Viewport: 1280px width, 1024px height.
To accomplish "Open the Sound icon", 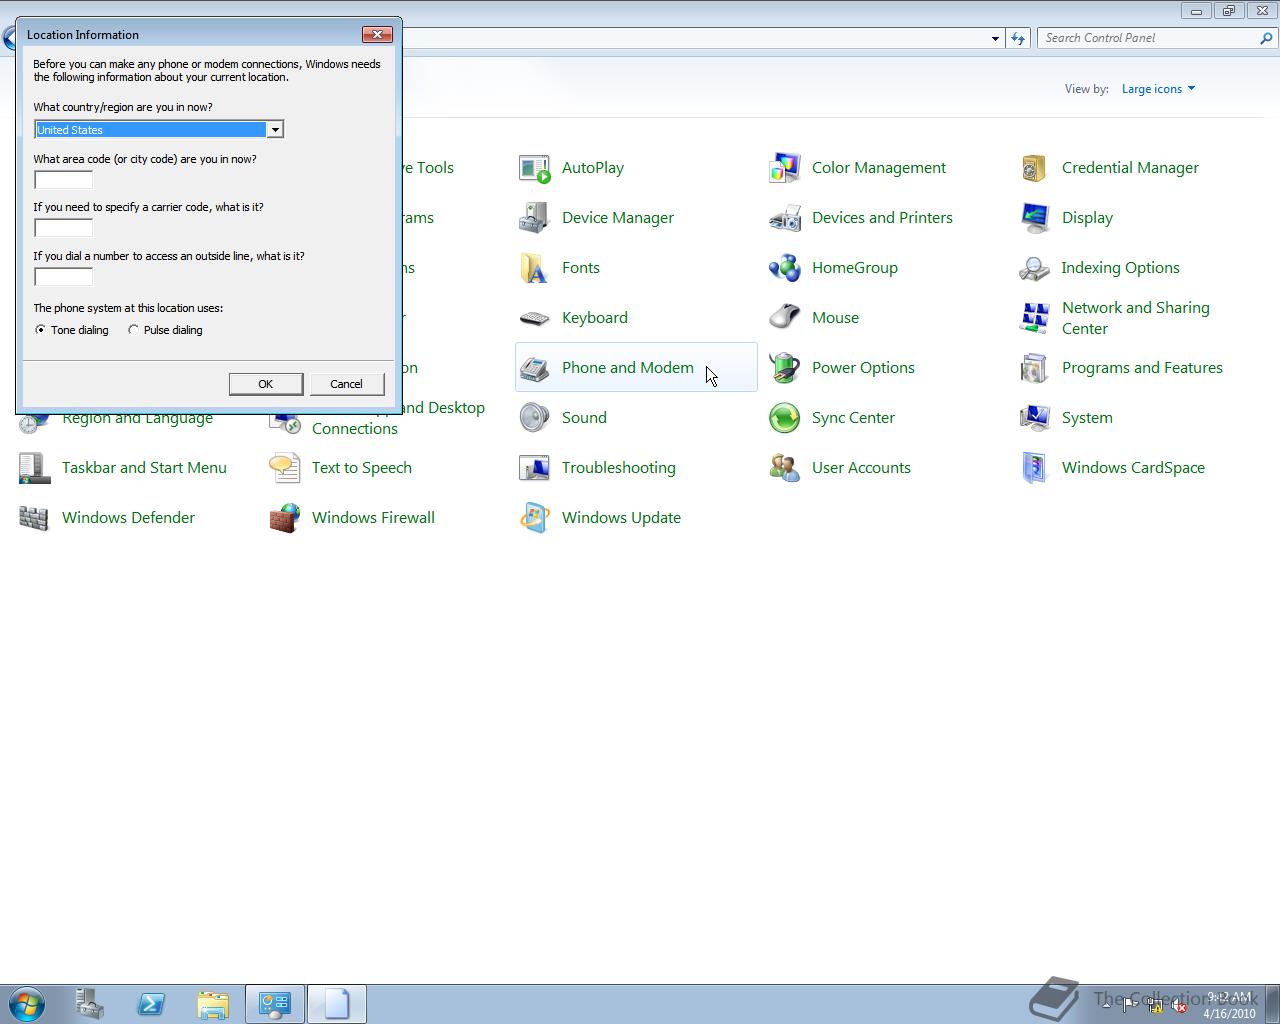I will point(535,418).
